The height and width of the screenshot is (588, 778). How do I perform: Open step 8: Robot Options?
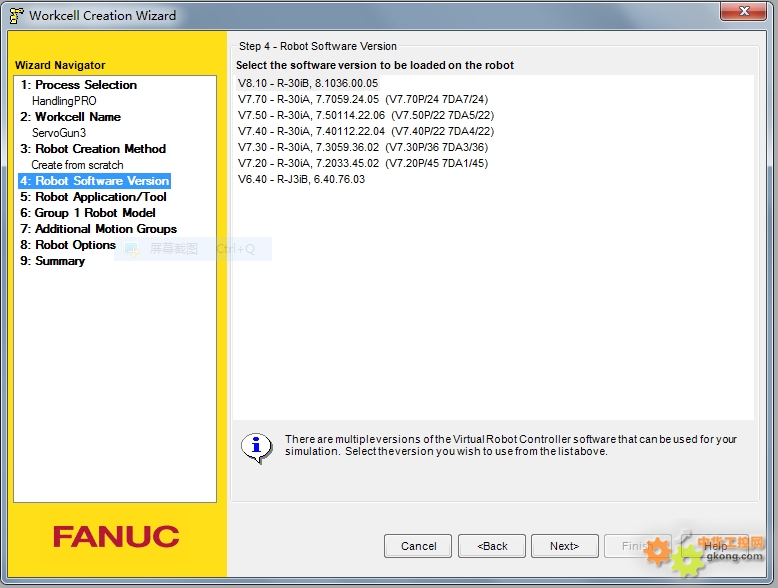click(x=67, y=245)
